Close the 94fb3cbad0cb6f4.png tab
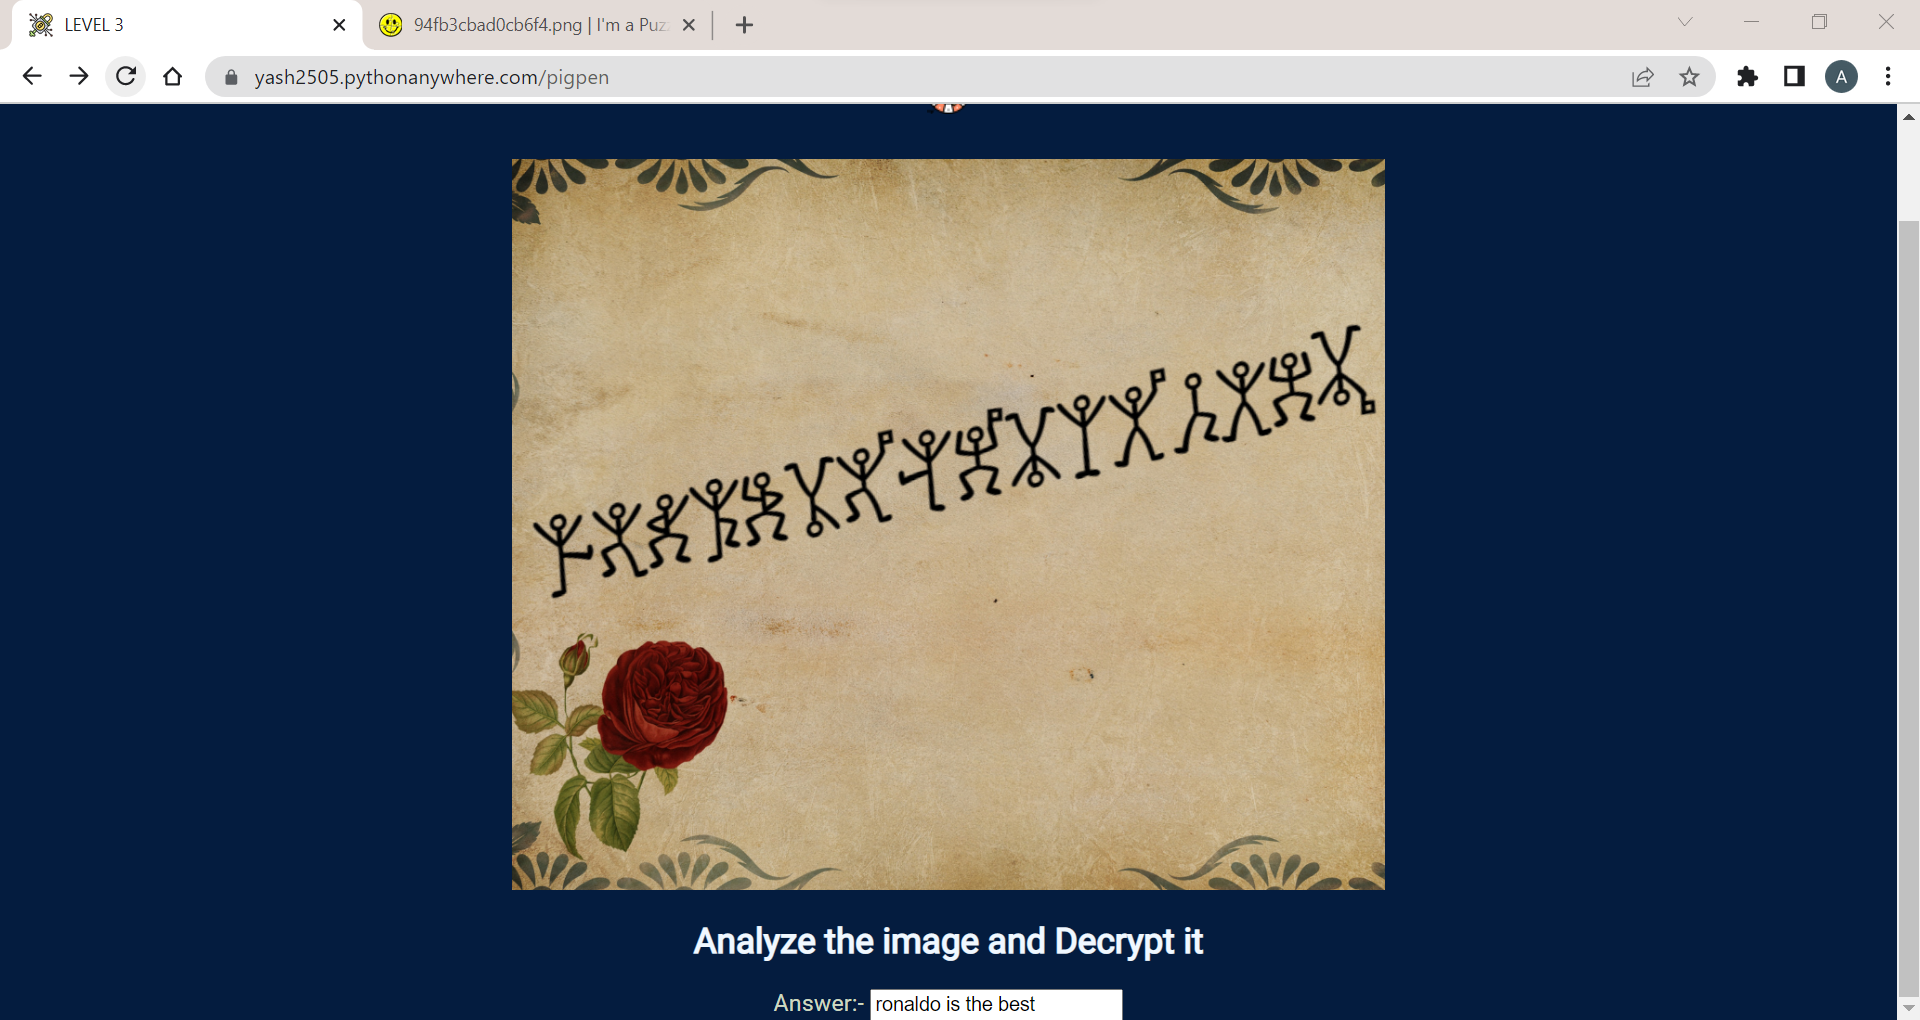Image resolution: width=1920 pixels, height=1020 pixels. [x=688, y=25]
